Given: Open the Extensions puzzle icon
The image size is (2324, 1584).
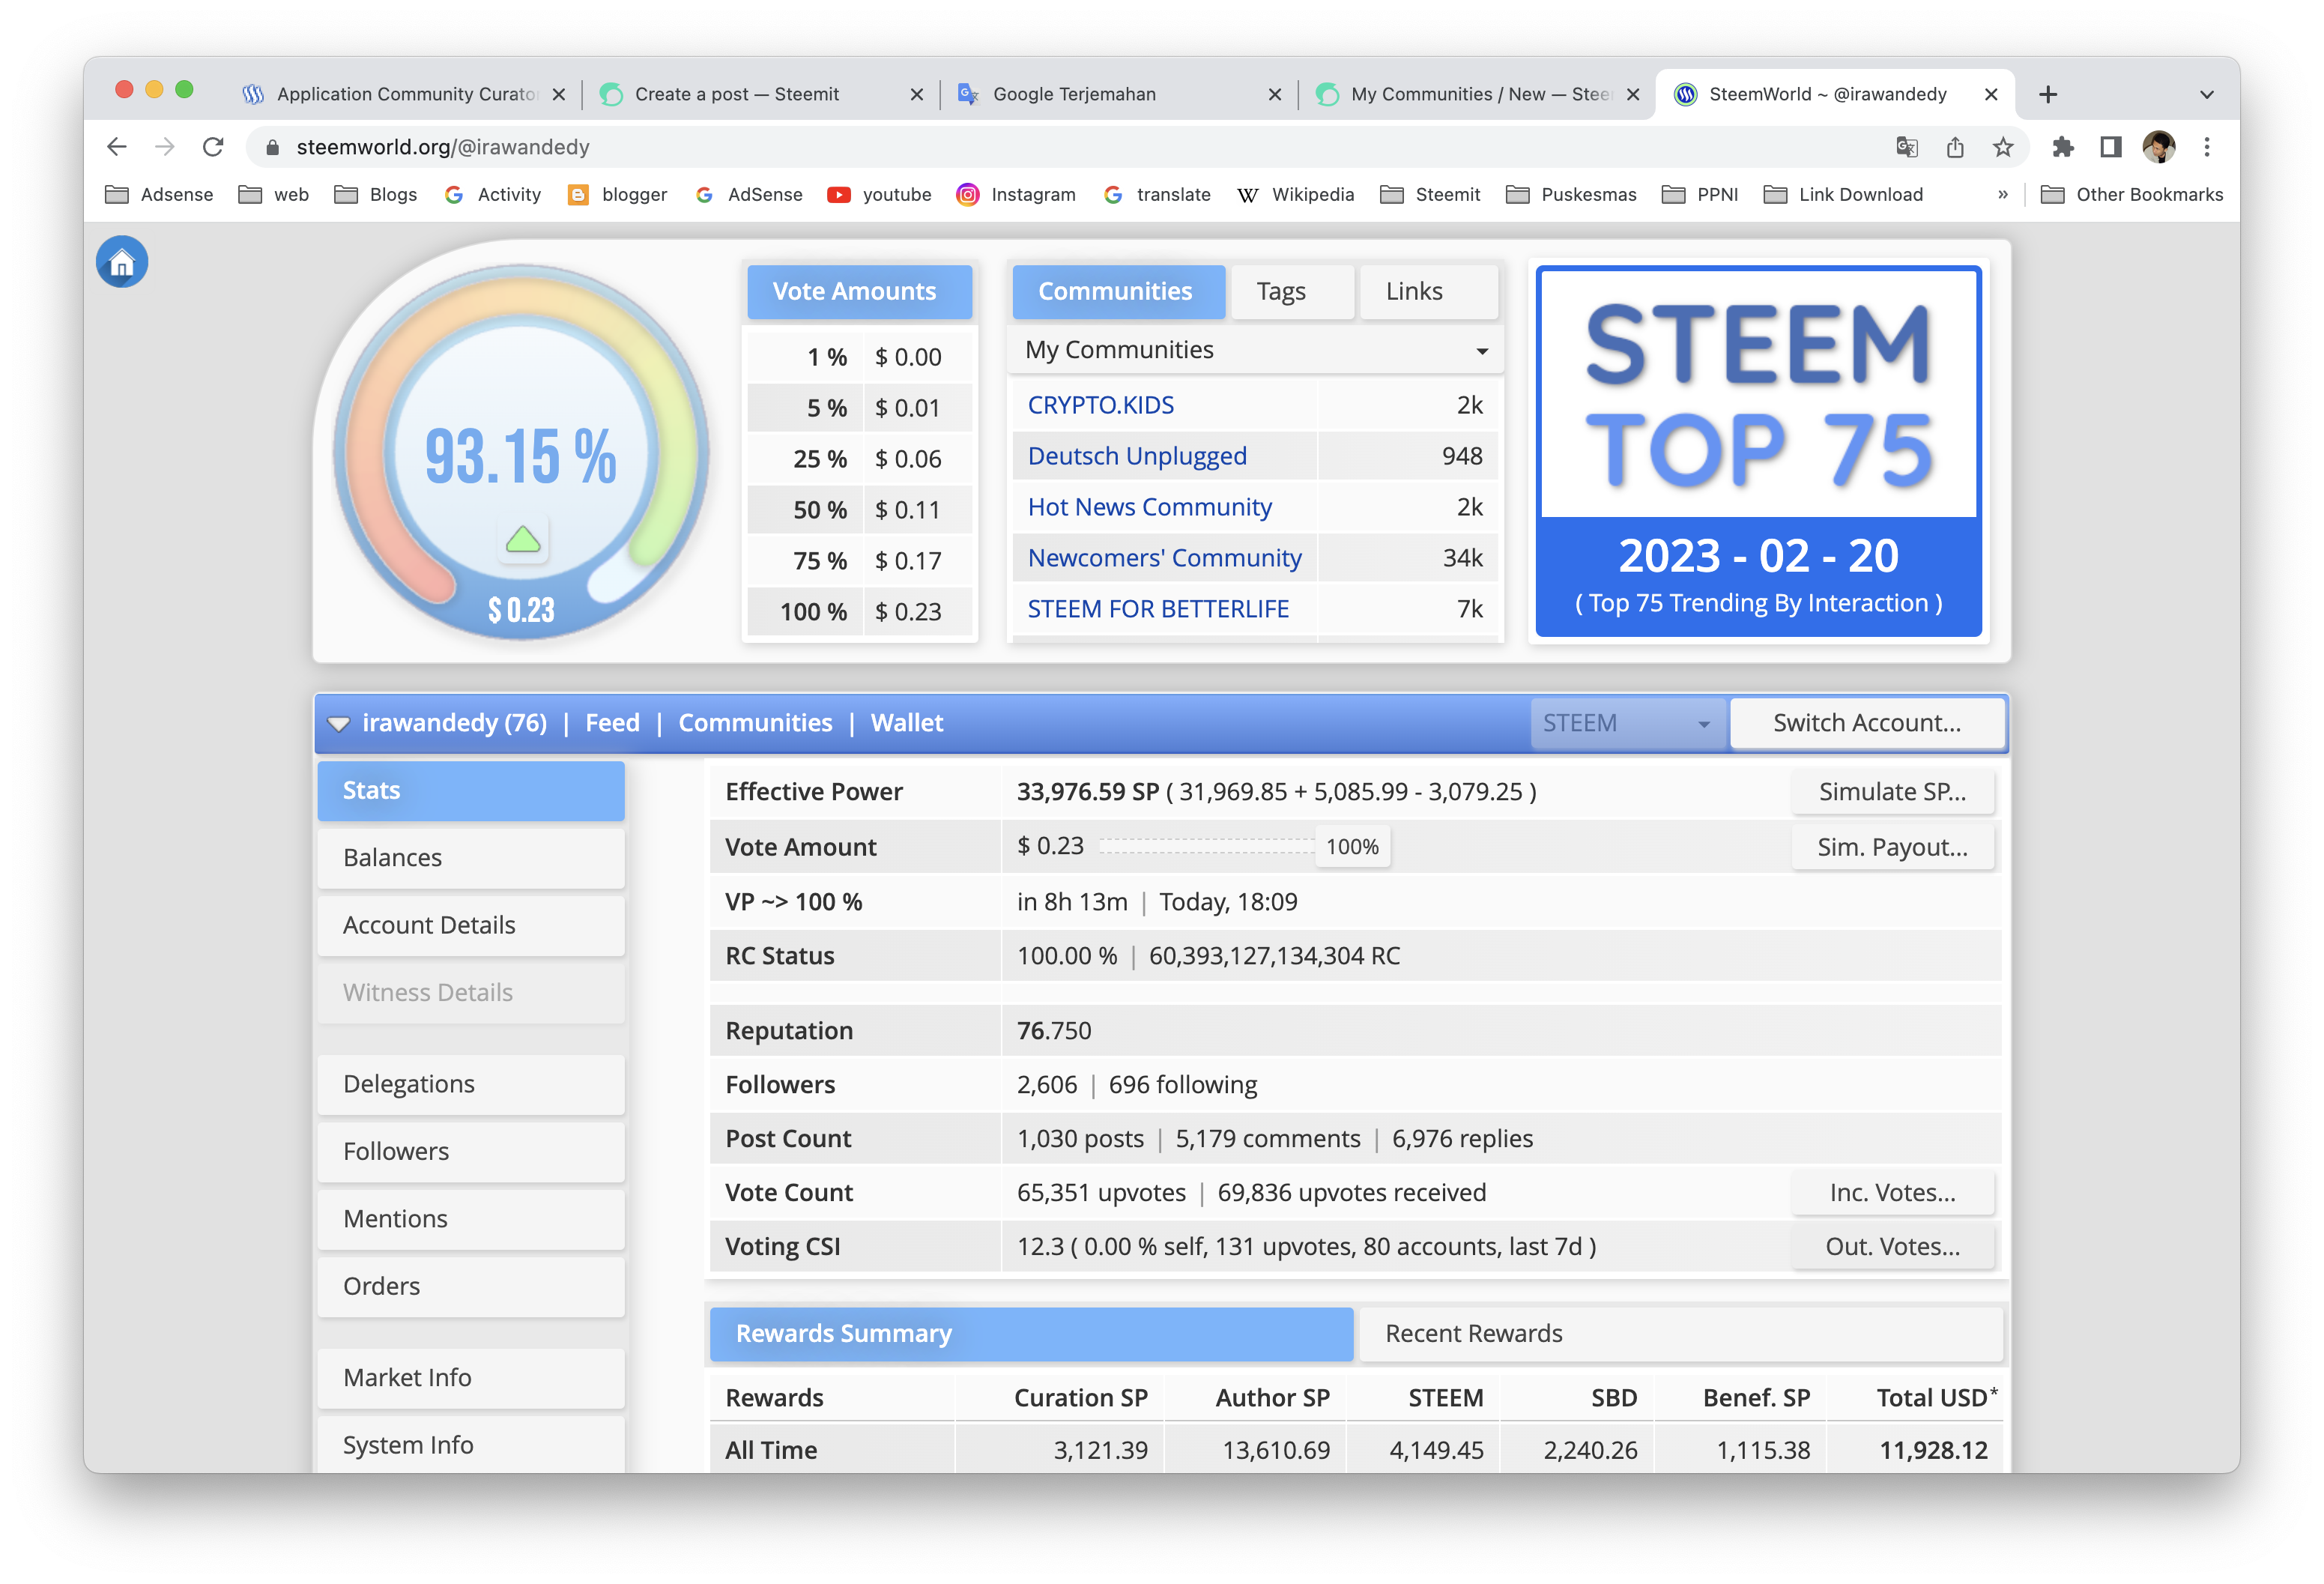Looking at the screenshot, I should (2062, 148).
